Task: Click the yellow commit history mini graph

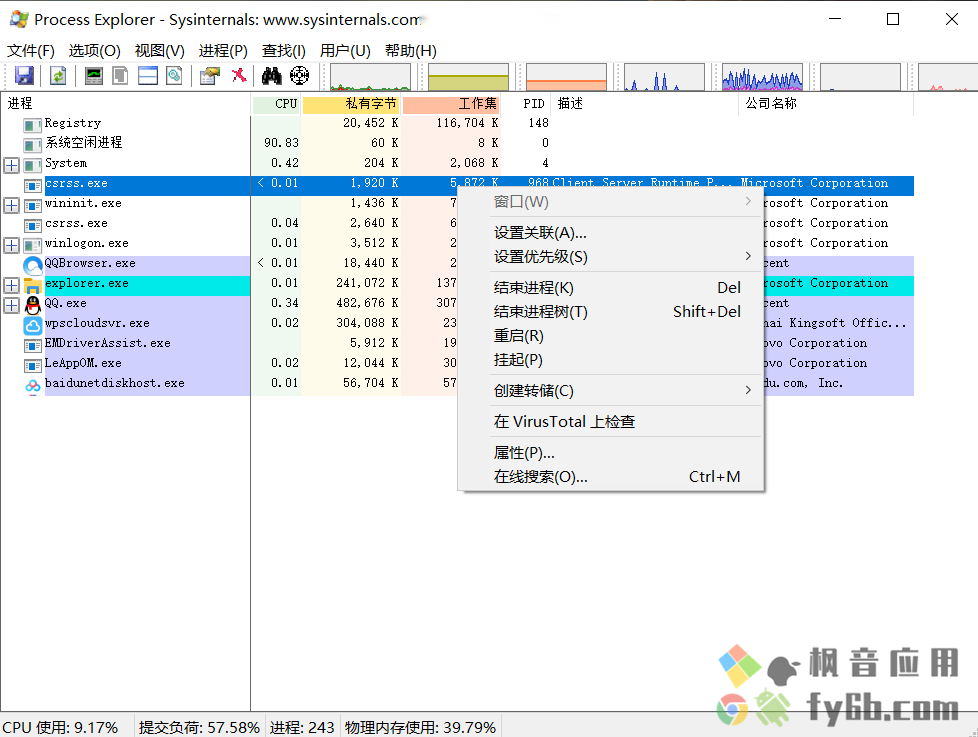Action: pyautogui.click(x=468, y=77)
